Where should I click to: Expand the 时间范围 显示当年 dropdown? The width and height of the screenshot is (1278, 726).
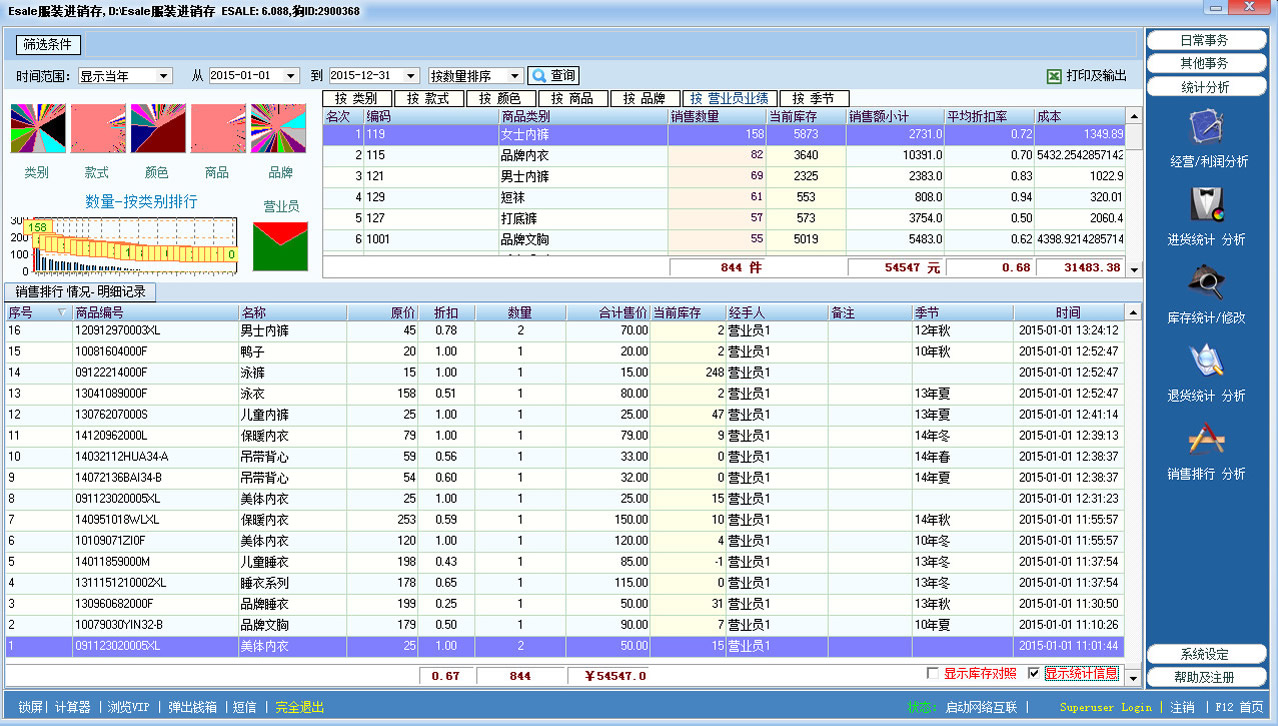coord(164,76)
